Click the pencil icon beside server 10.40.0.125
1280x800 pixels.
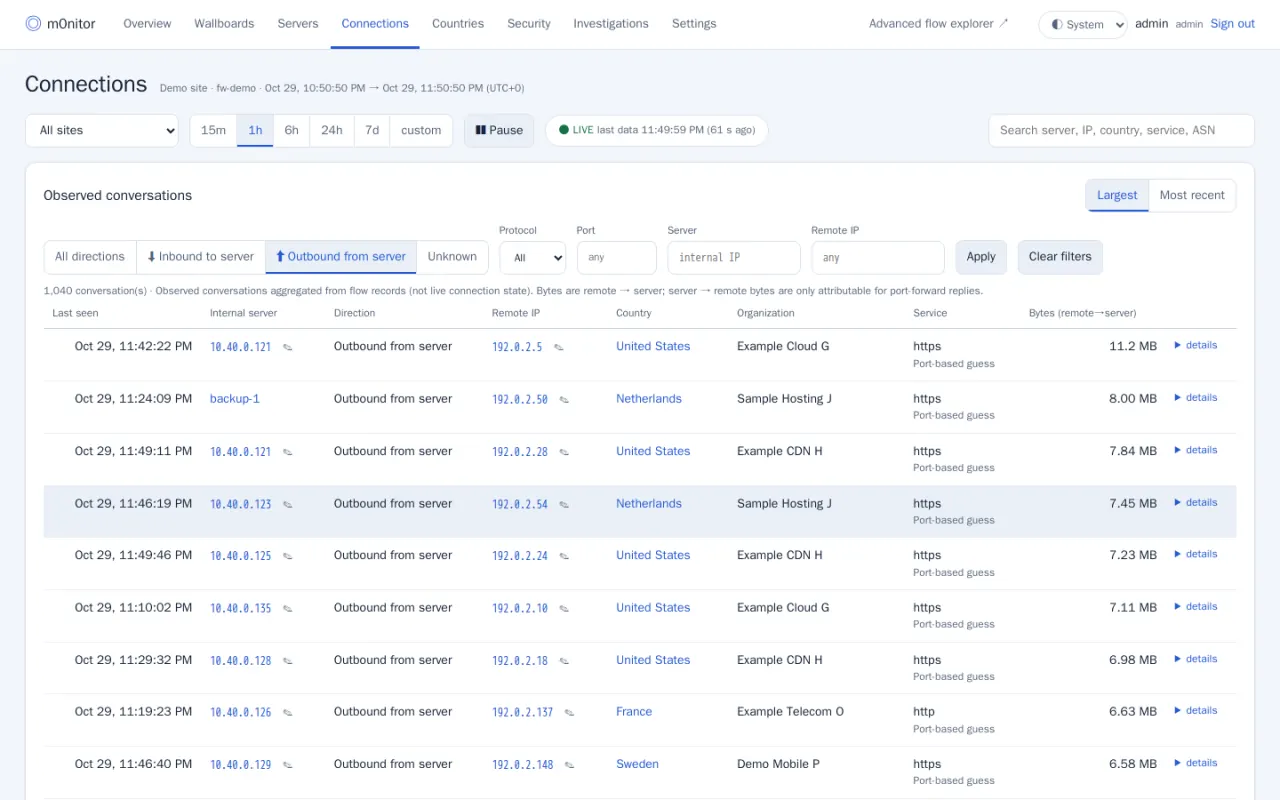coord(287,556)
